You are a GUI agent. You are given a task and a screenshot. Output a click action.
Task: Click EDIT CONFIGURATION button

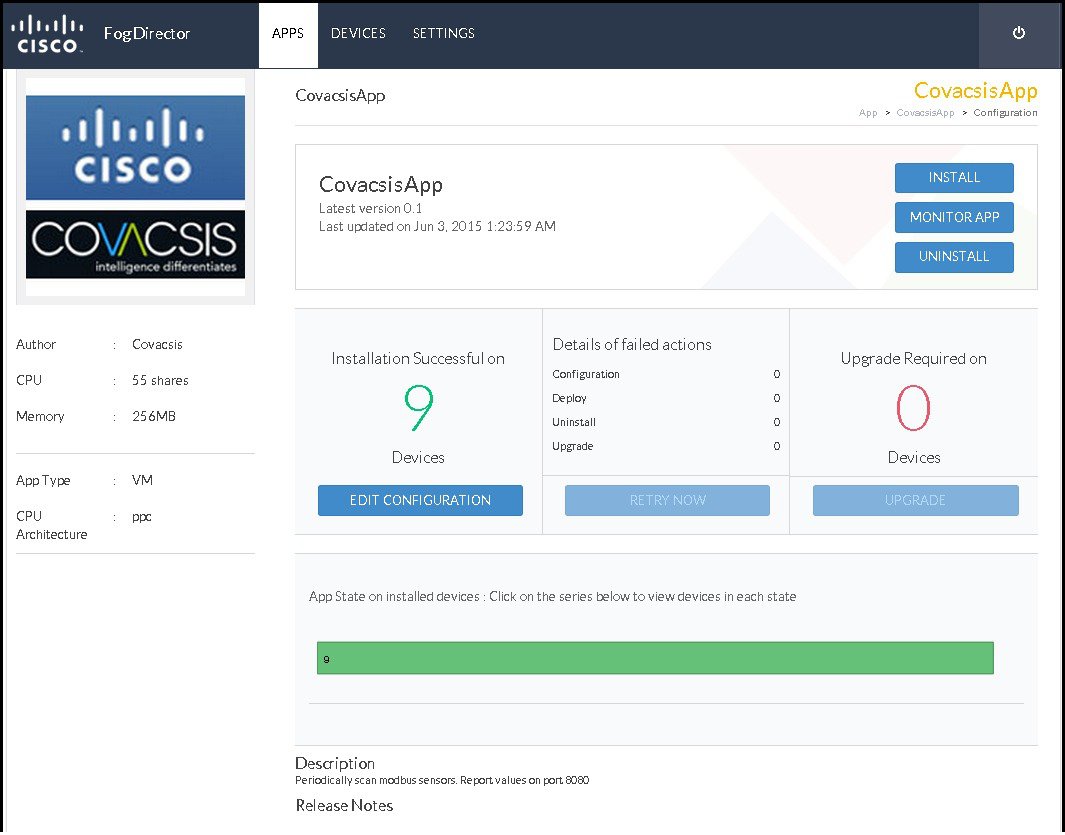click(420, 500)
